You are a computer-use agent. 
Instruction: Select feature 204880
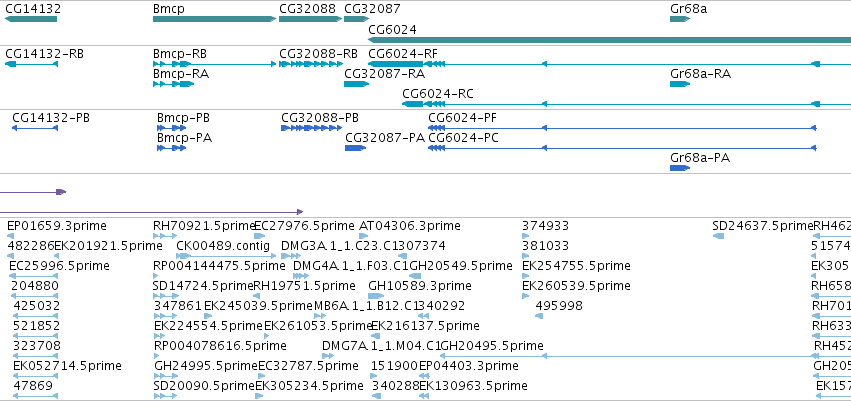pyautogui.click(x=35, y=296)
